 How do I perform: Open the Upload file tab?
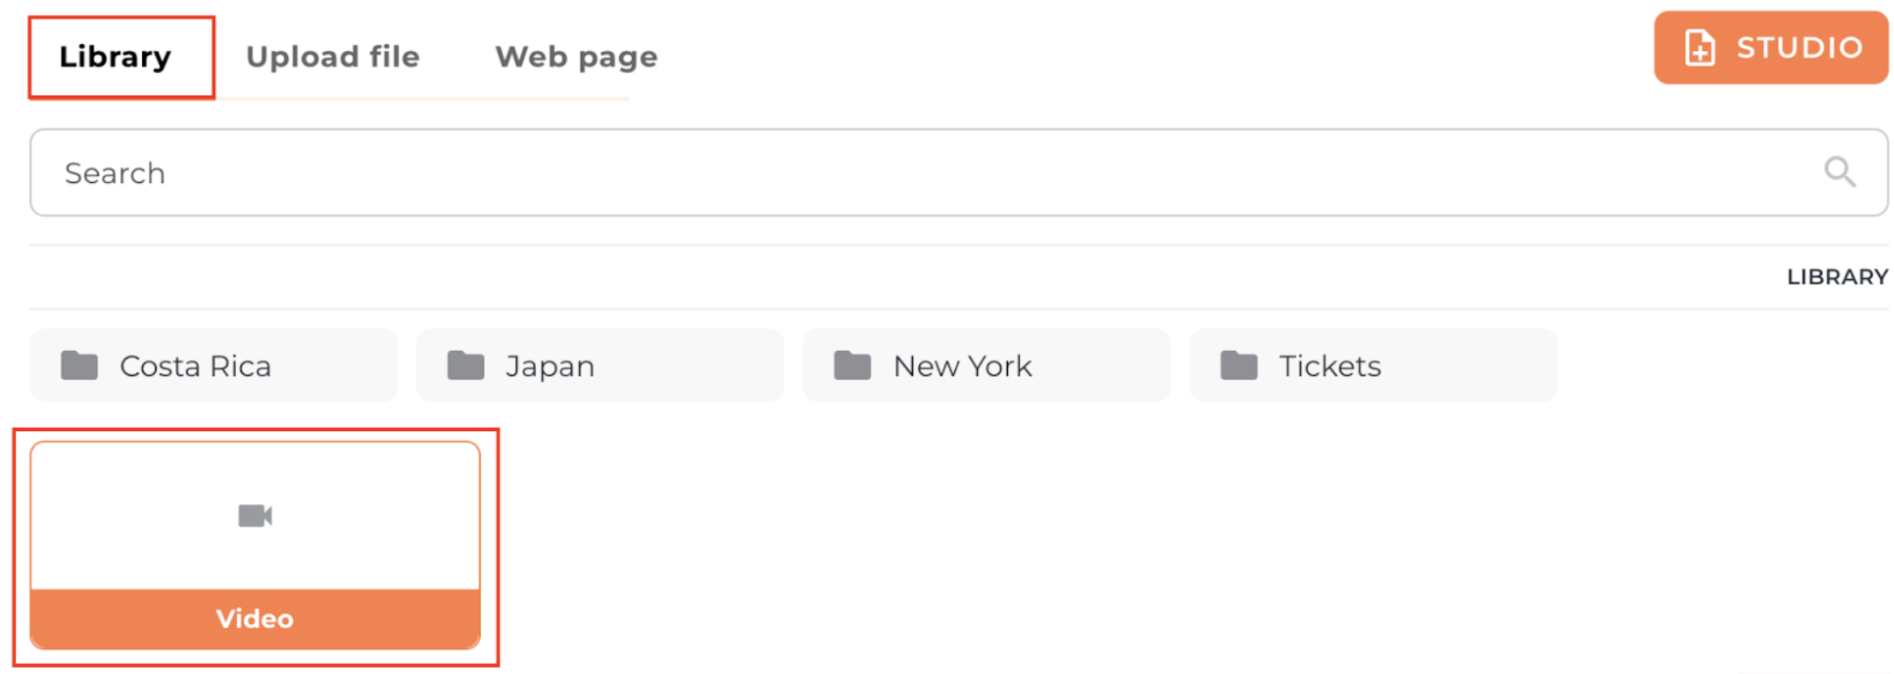click(333, 57)
